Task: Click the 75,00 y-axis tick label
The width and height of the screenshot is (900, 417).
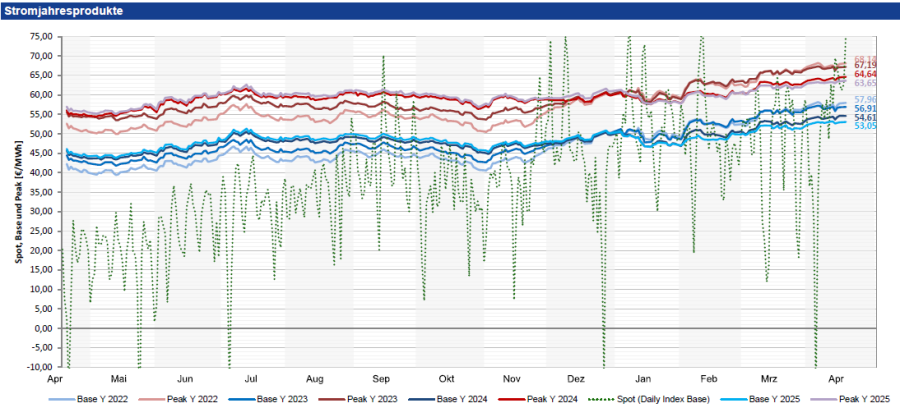Action: (42, 36)
